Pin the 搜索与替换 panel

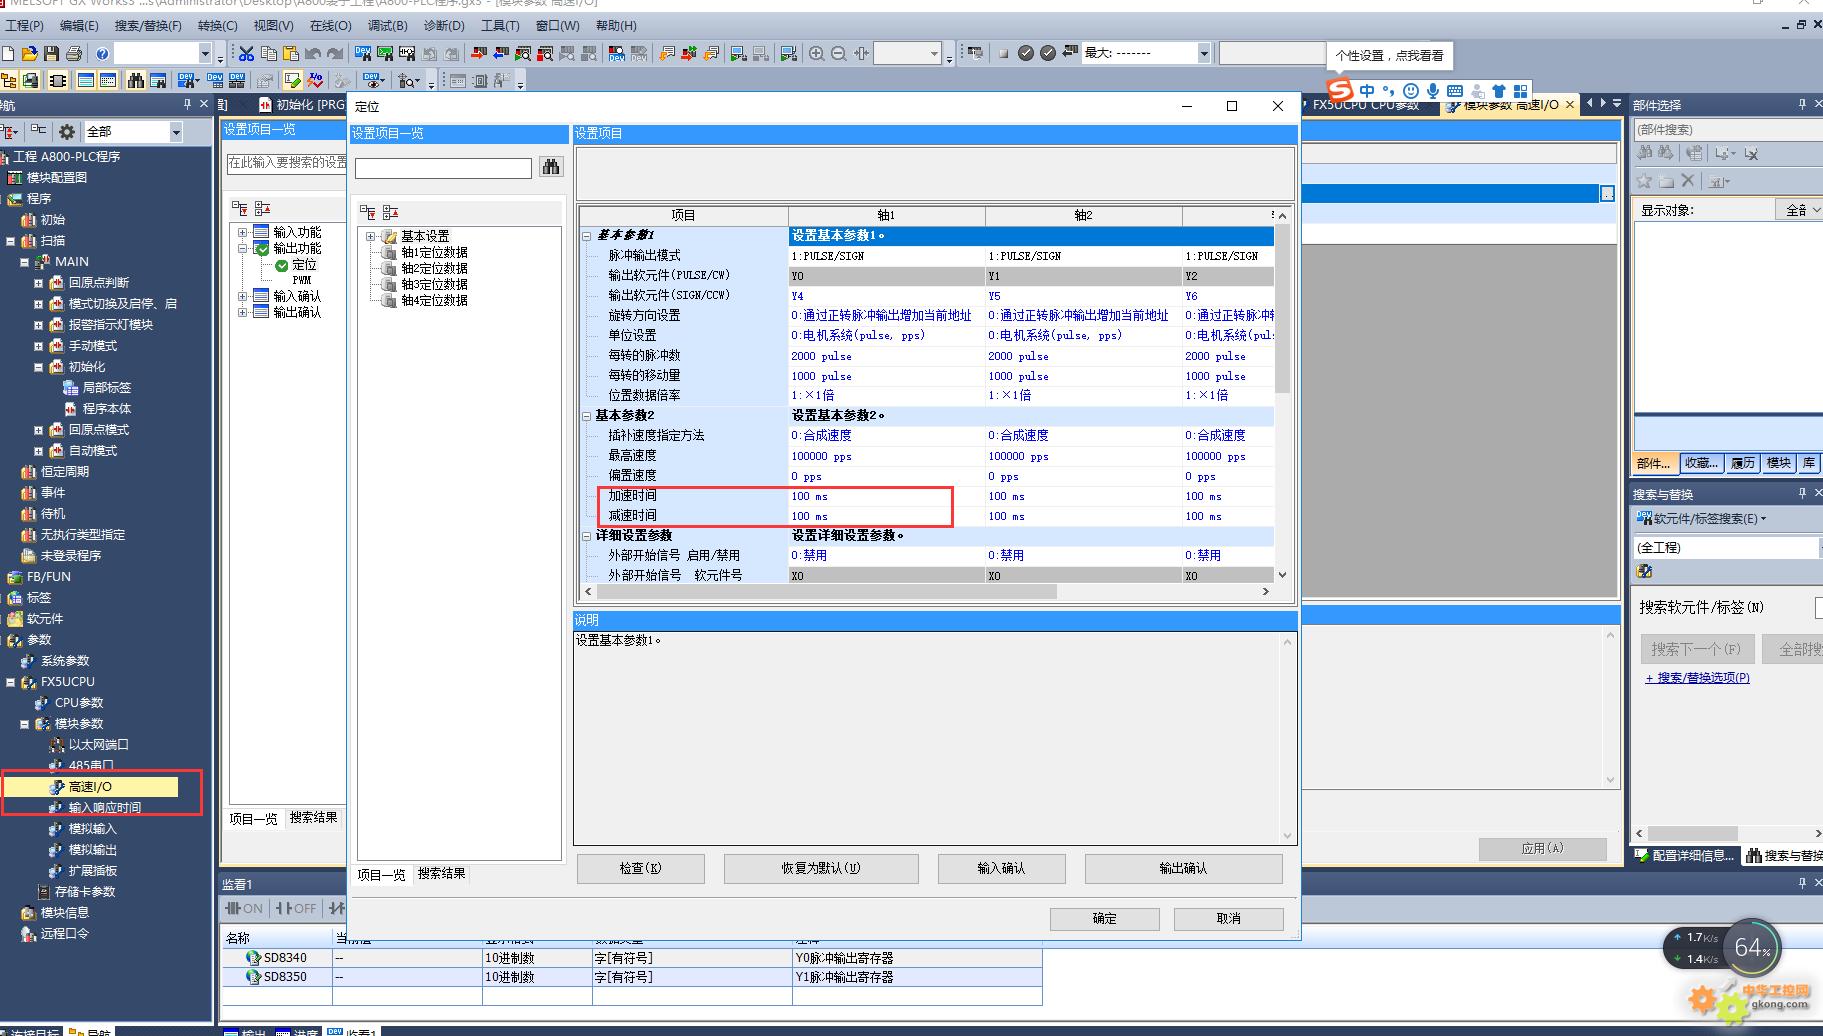click(1802, 493)
